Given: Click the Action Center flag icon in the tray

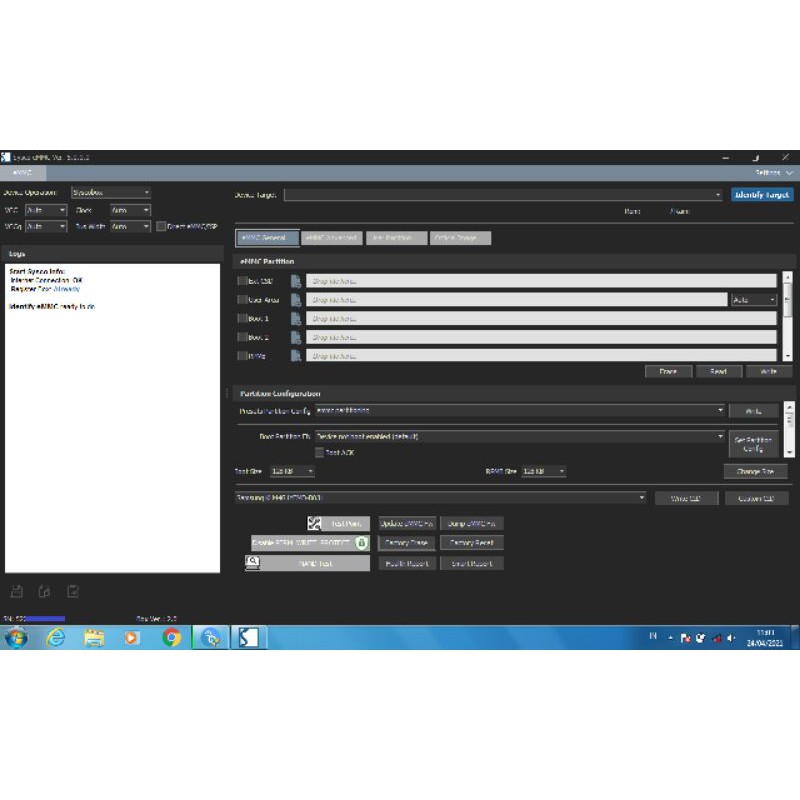Looking at the screenshot, I should tap(685, 638).
